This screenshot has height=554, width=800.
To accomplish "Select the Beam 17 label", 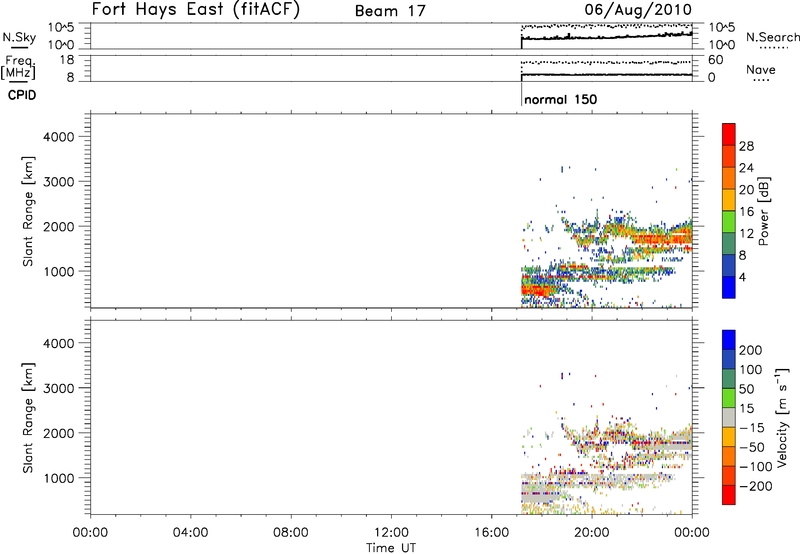I will (390, 11).
